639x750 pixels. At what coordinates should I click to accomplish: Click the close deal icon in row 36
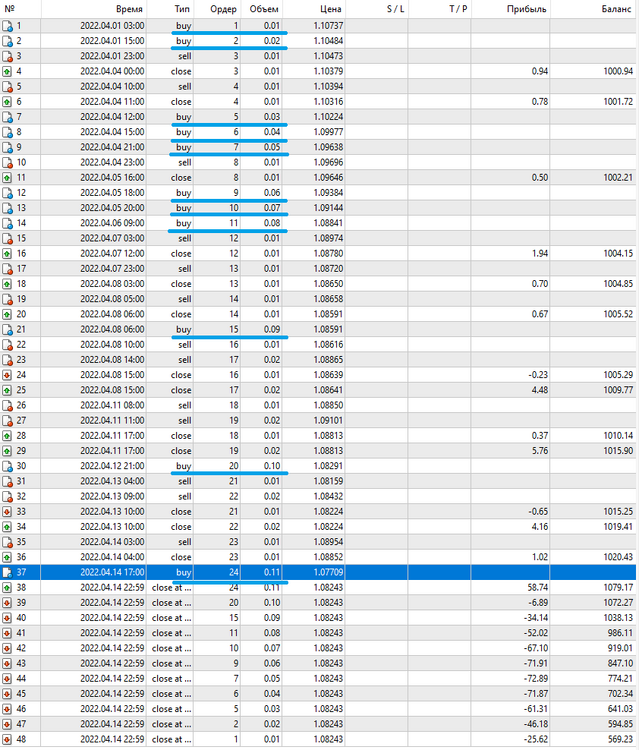coord(7,558)
